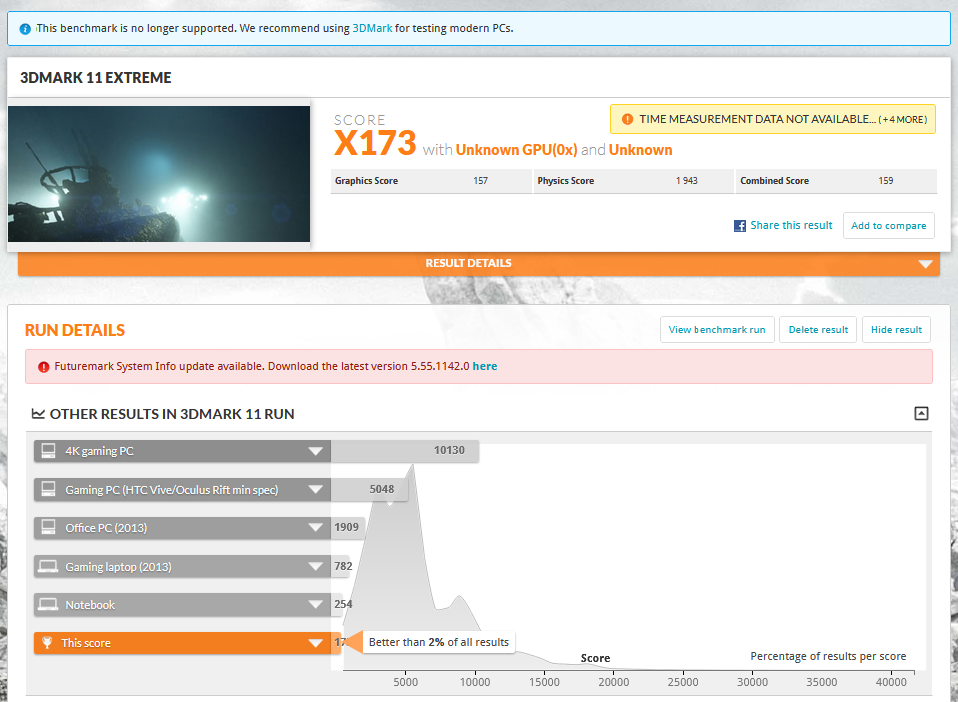
Task: Click the Hide result button
Action: [x=896, y=329]
